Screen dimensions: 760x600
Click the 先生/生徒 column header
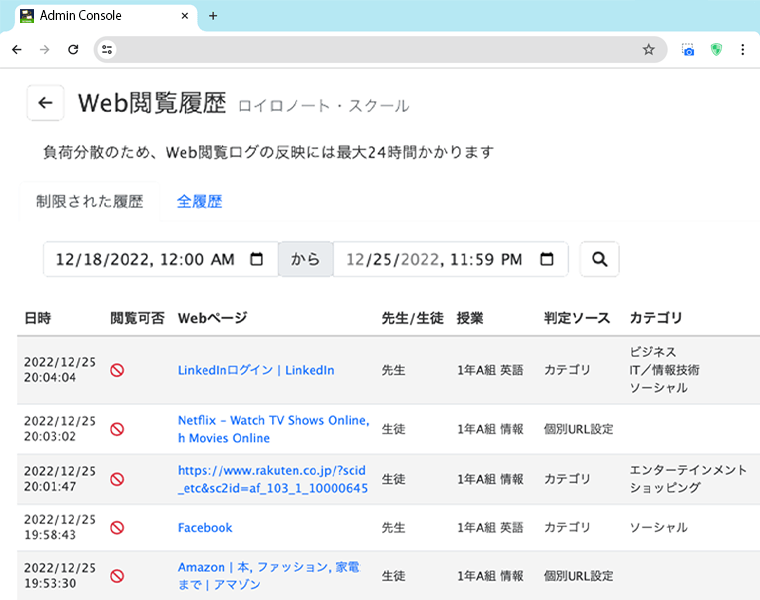tap(412, 318)
